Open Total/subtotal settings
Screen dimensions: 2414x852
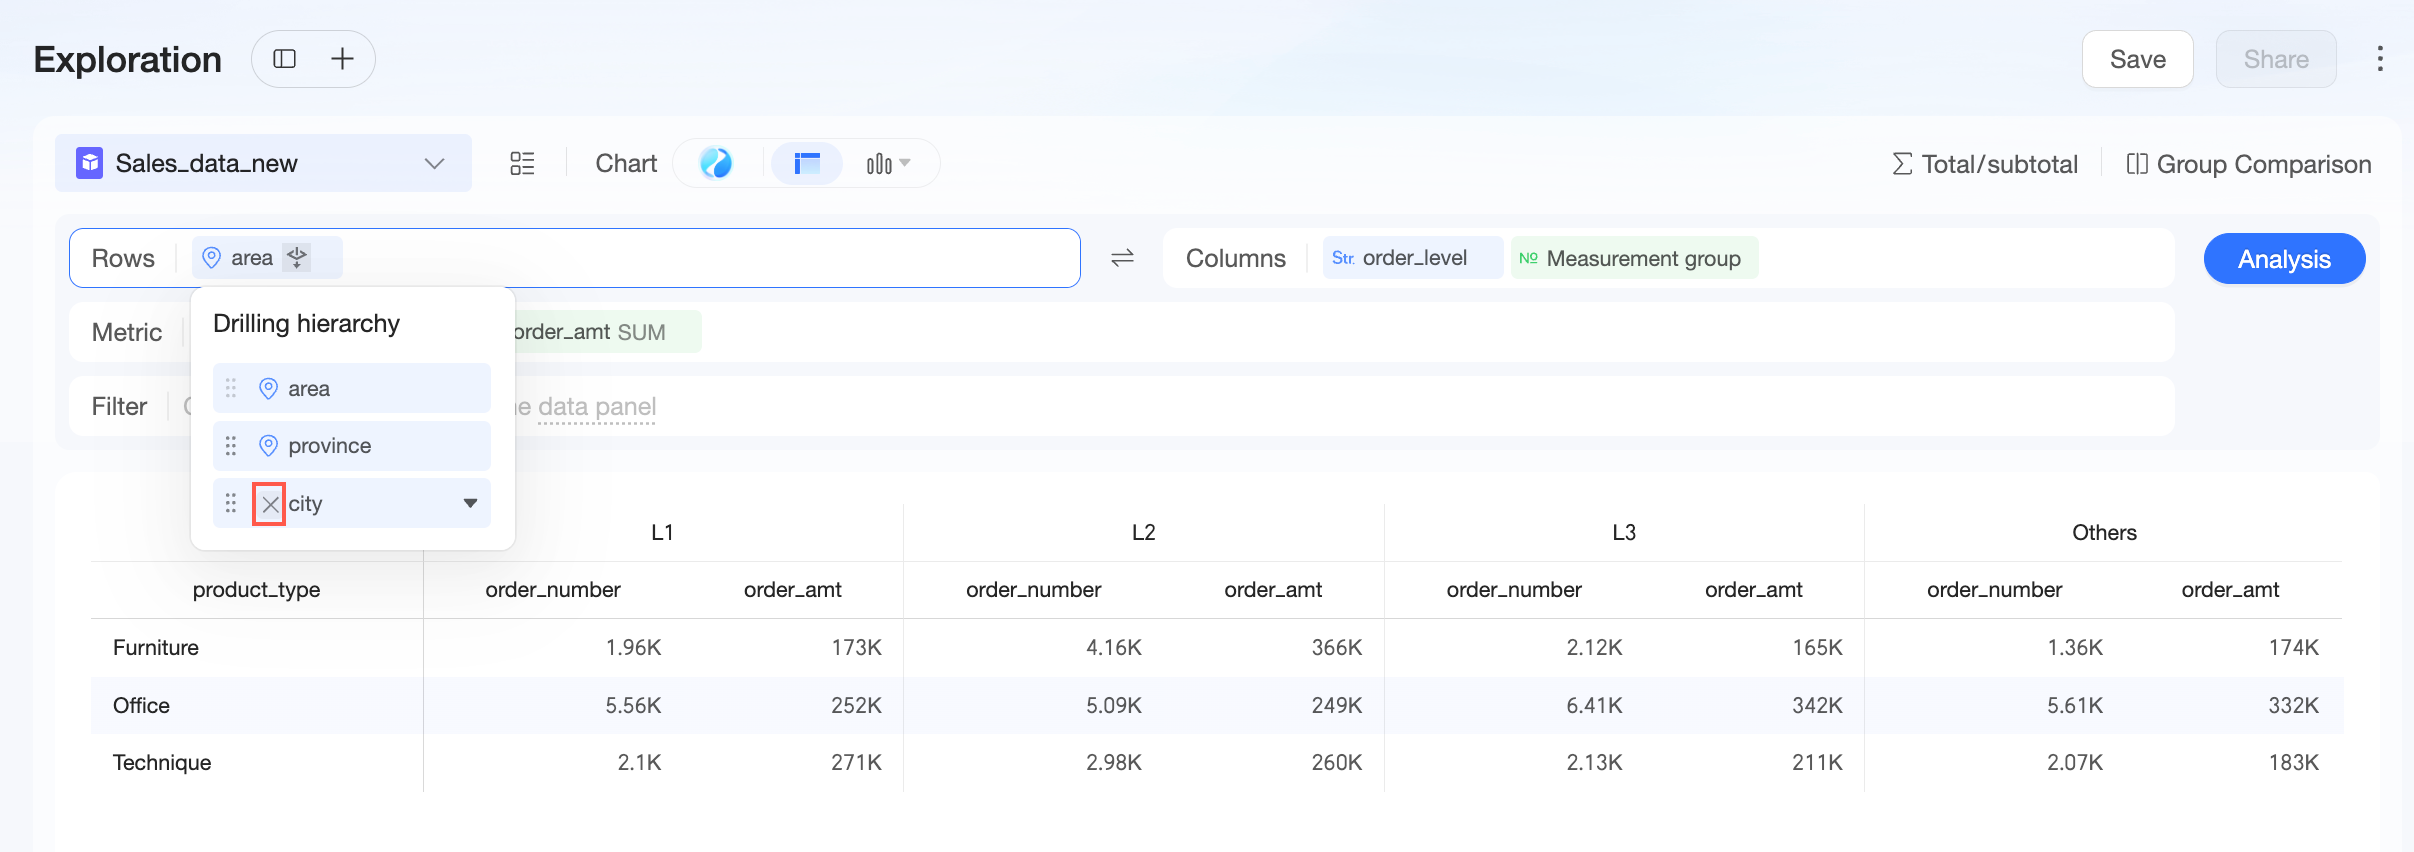1985,164
